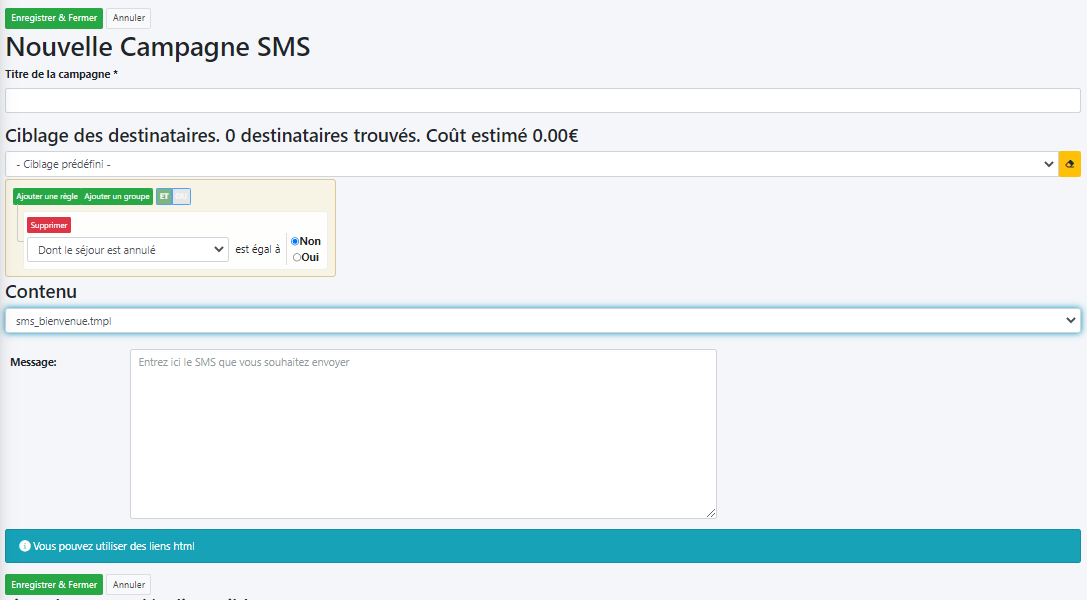The image size is (1087, 600).
Task: Click the info icon in the teal banner
Action: pos(24,546)
